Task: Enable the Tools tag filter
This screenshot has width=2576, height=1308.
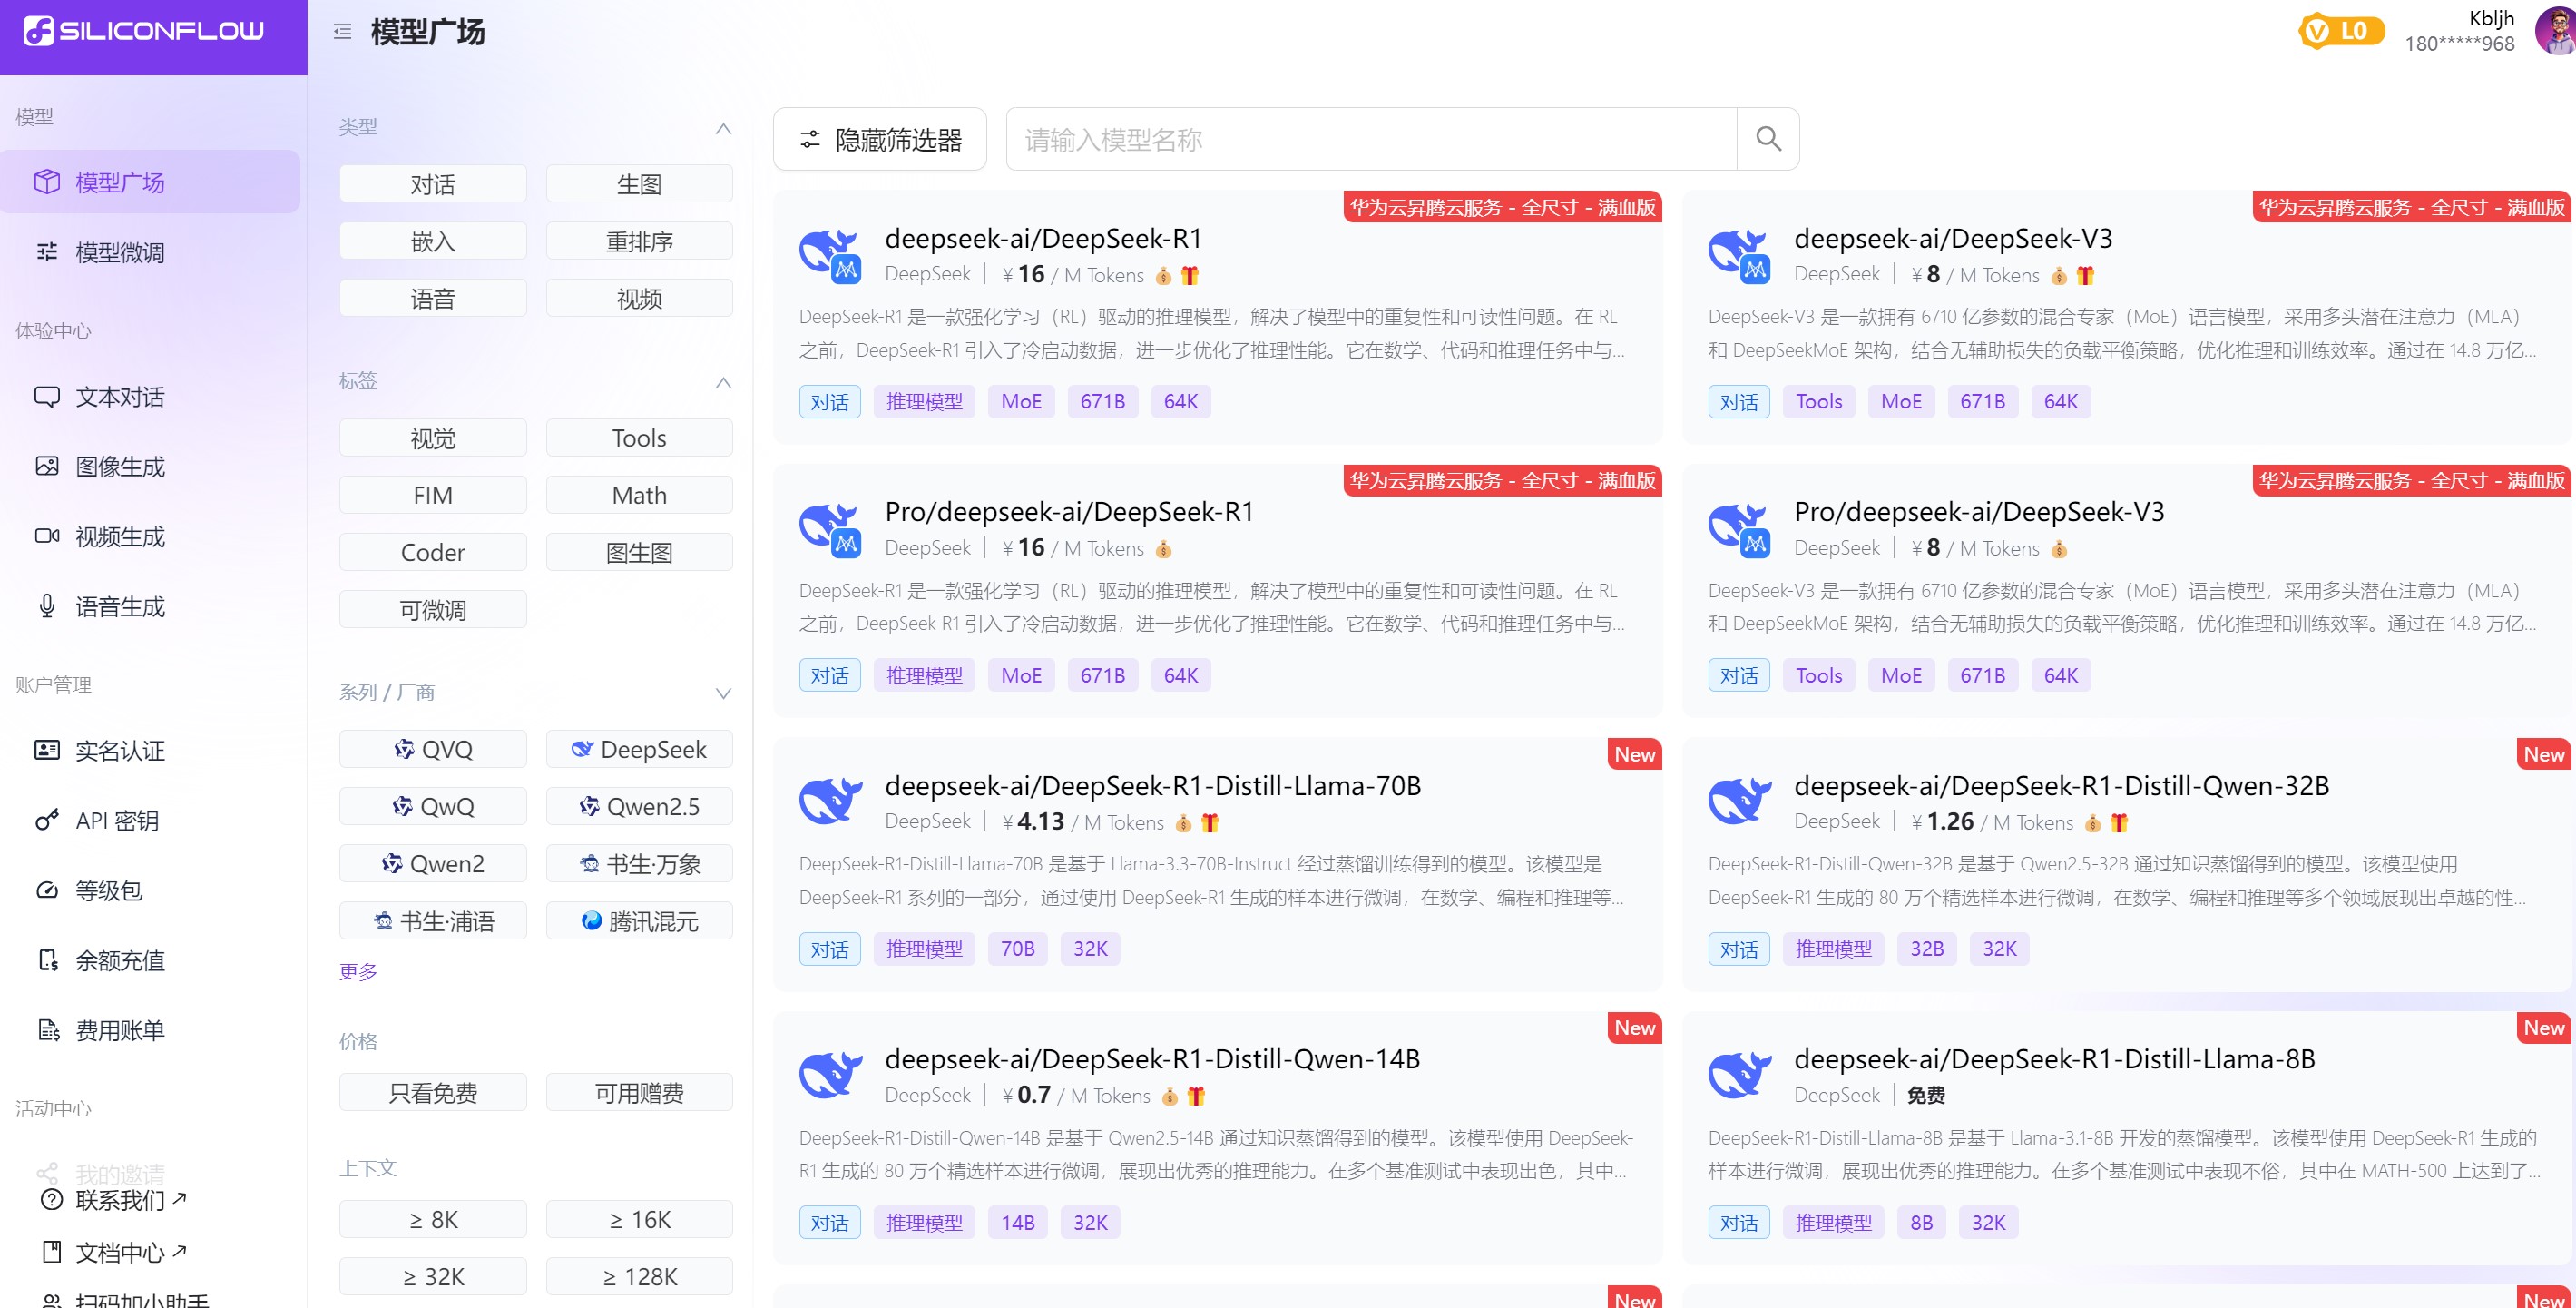Action: pos(639,438)
